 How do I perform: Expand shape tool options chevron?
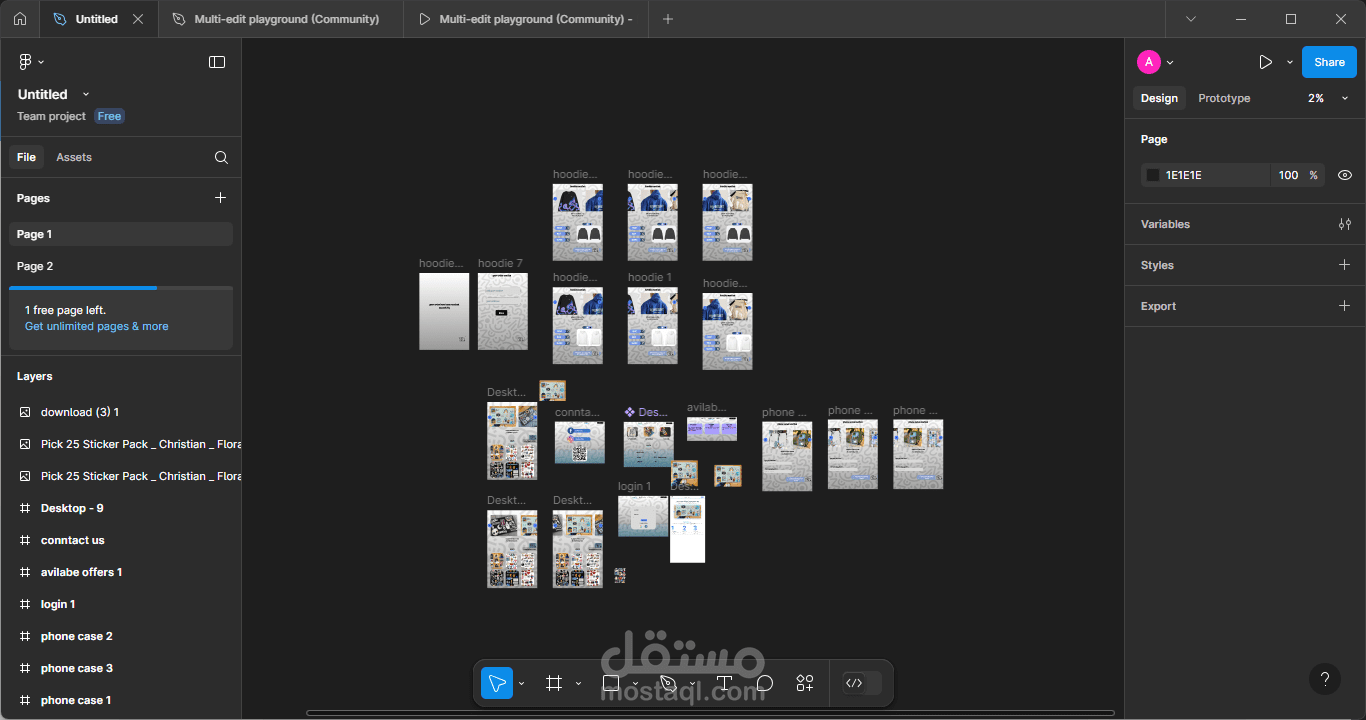(x=635, y=684)
